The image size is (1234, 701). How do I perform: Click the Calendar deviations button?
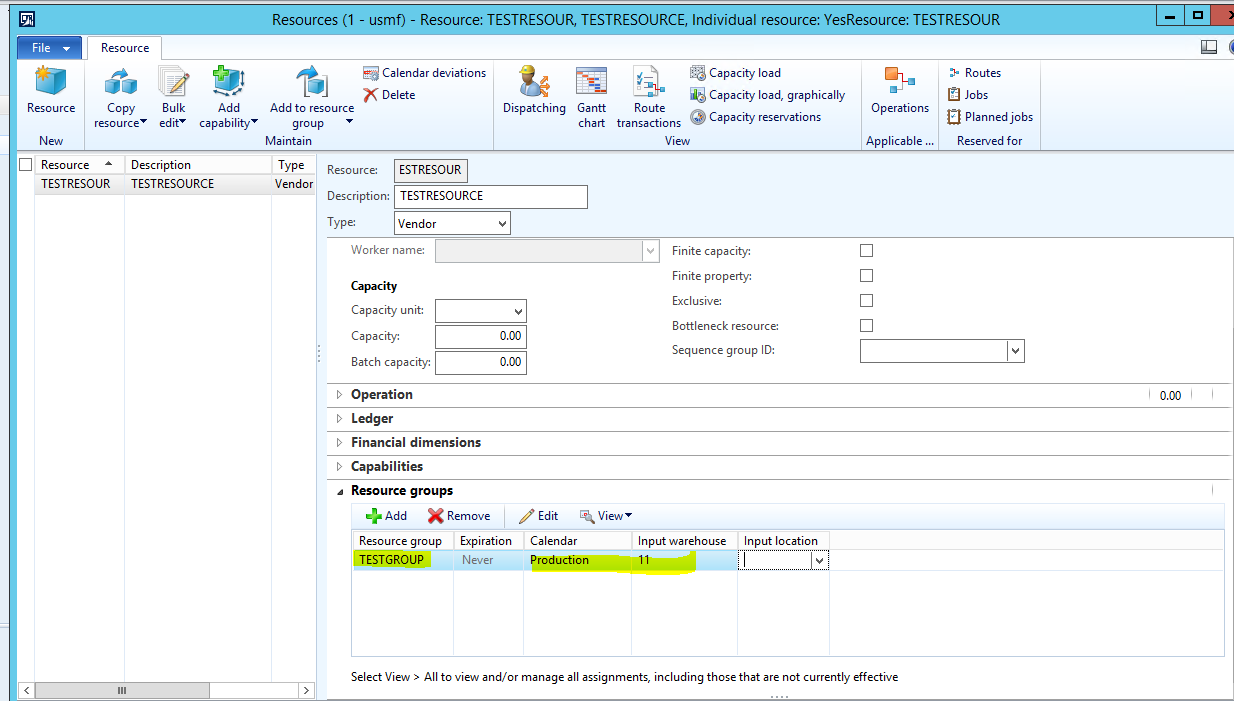tap(424, 73)
